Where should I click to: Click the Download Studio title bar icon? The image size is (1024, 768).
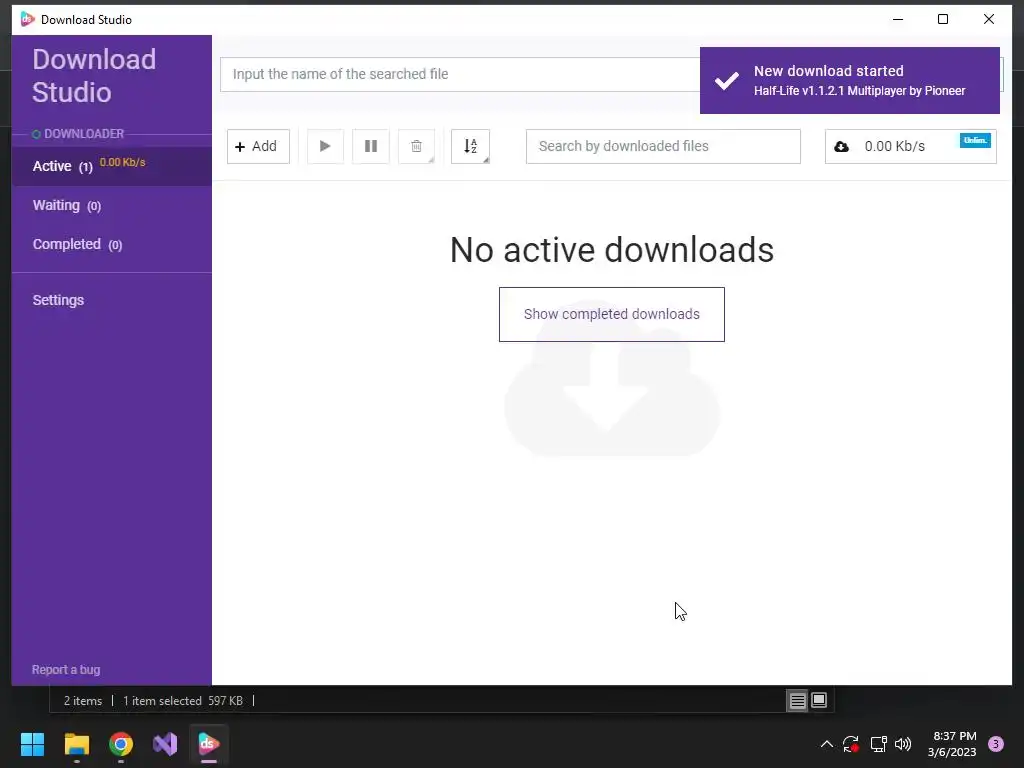(27, 19)
